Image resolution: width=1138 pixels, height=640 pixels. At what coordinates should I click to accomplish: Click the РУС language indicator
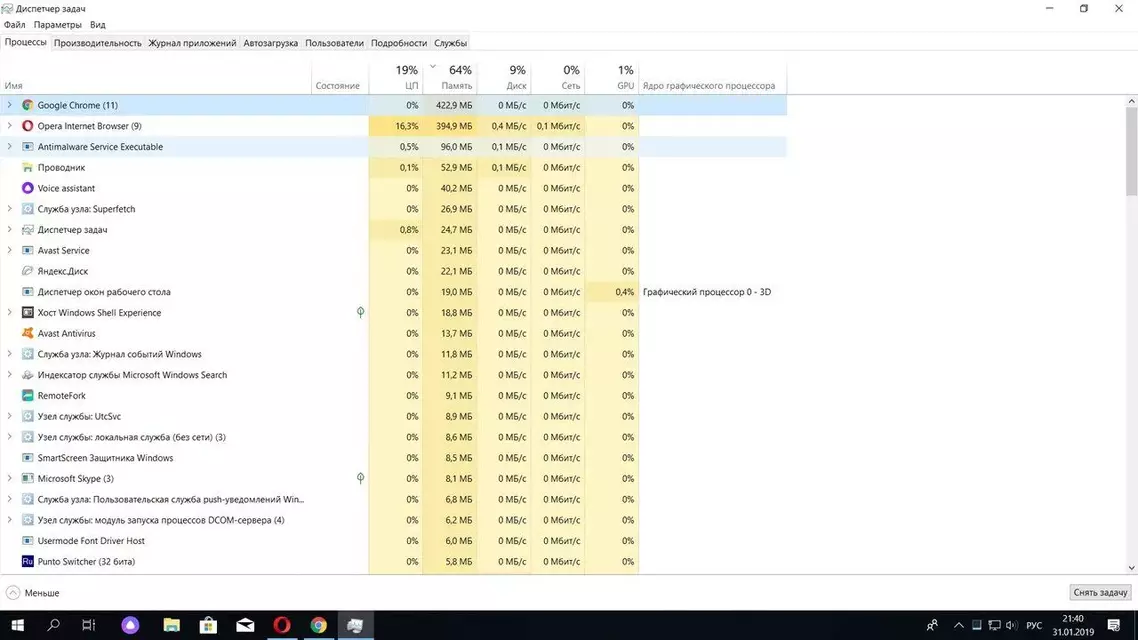point(1034,625)
